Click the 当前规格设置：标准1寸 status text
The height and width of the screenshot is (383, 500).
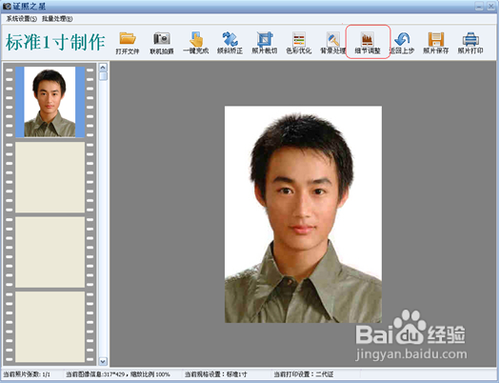coord(216,374)
